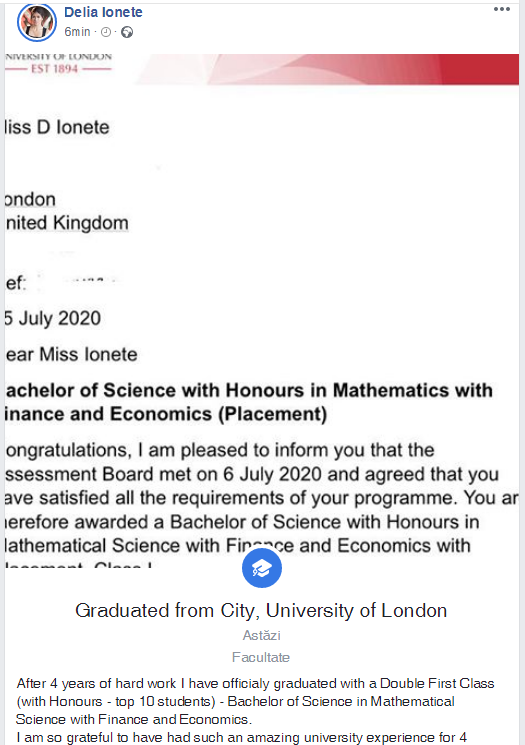This screenshot has height=745, width=525.
Task: Click the 5 July 2020 date in letter
Action: pyautogui.click(x=53, y=318)
